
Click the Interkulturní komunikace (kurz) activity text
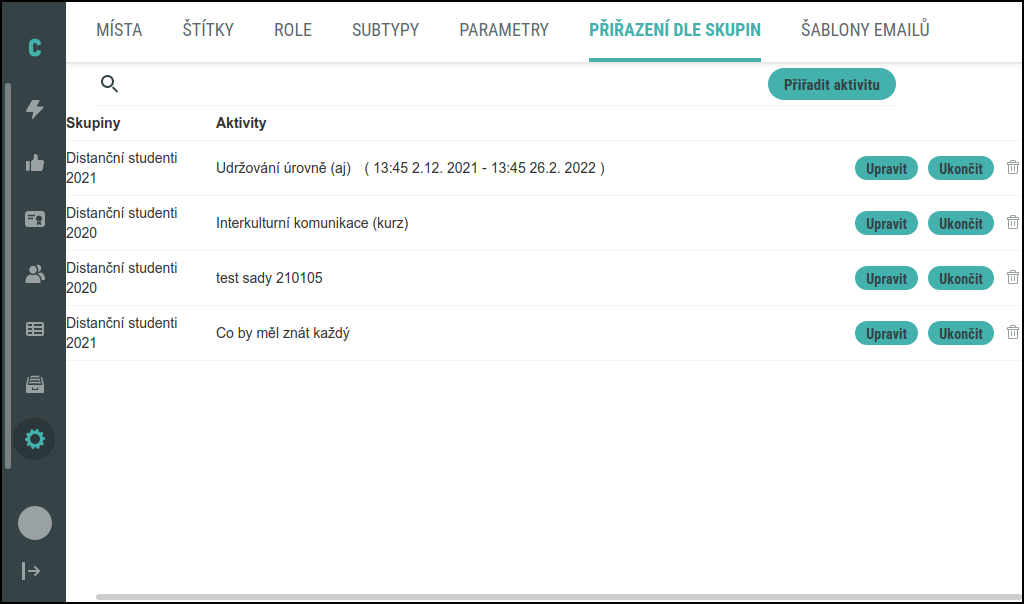[312, 223]
